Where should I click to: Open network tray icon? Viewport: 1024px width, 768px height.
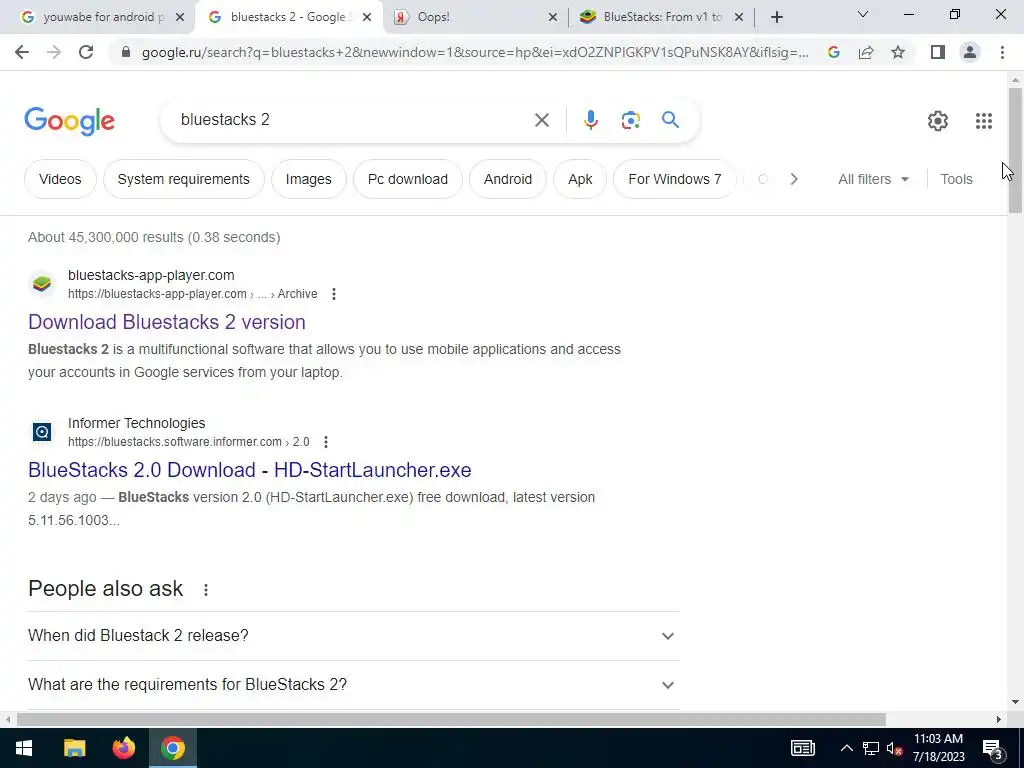pos(871,748)
